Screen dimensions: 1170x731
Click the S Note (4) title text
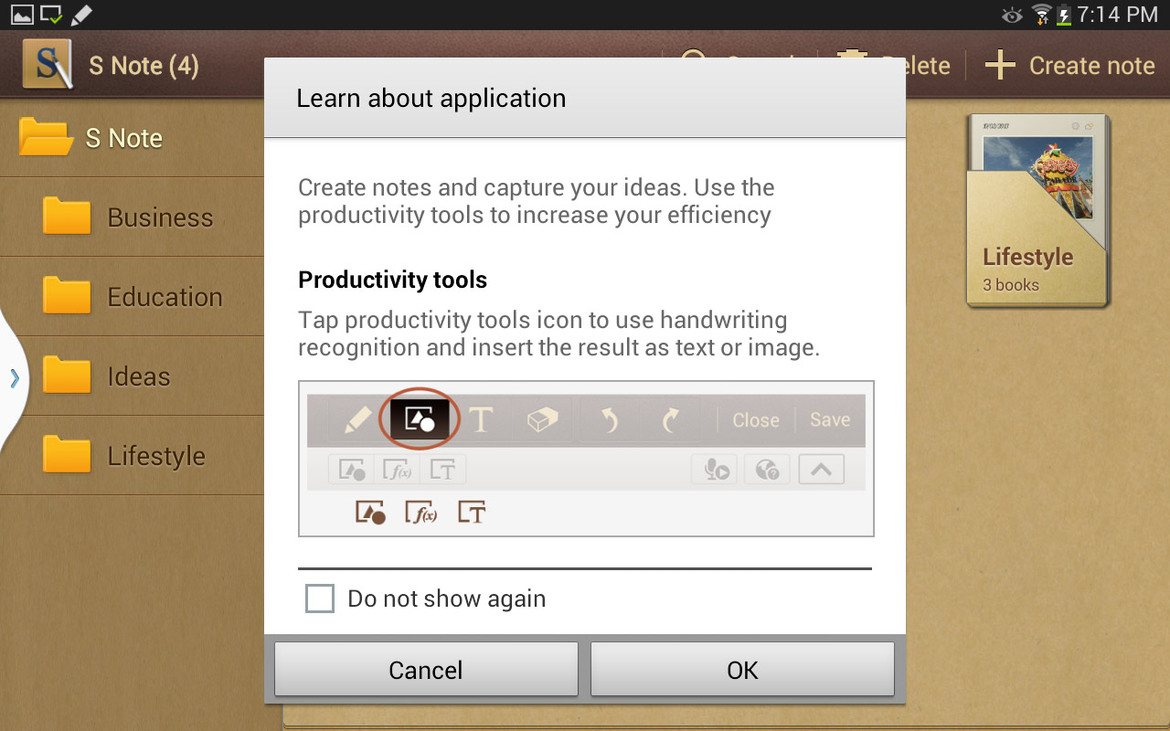(144, 66)
